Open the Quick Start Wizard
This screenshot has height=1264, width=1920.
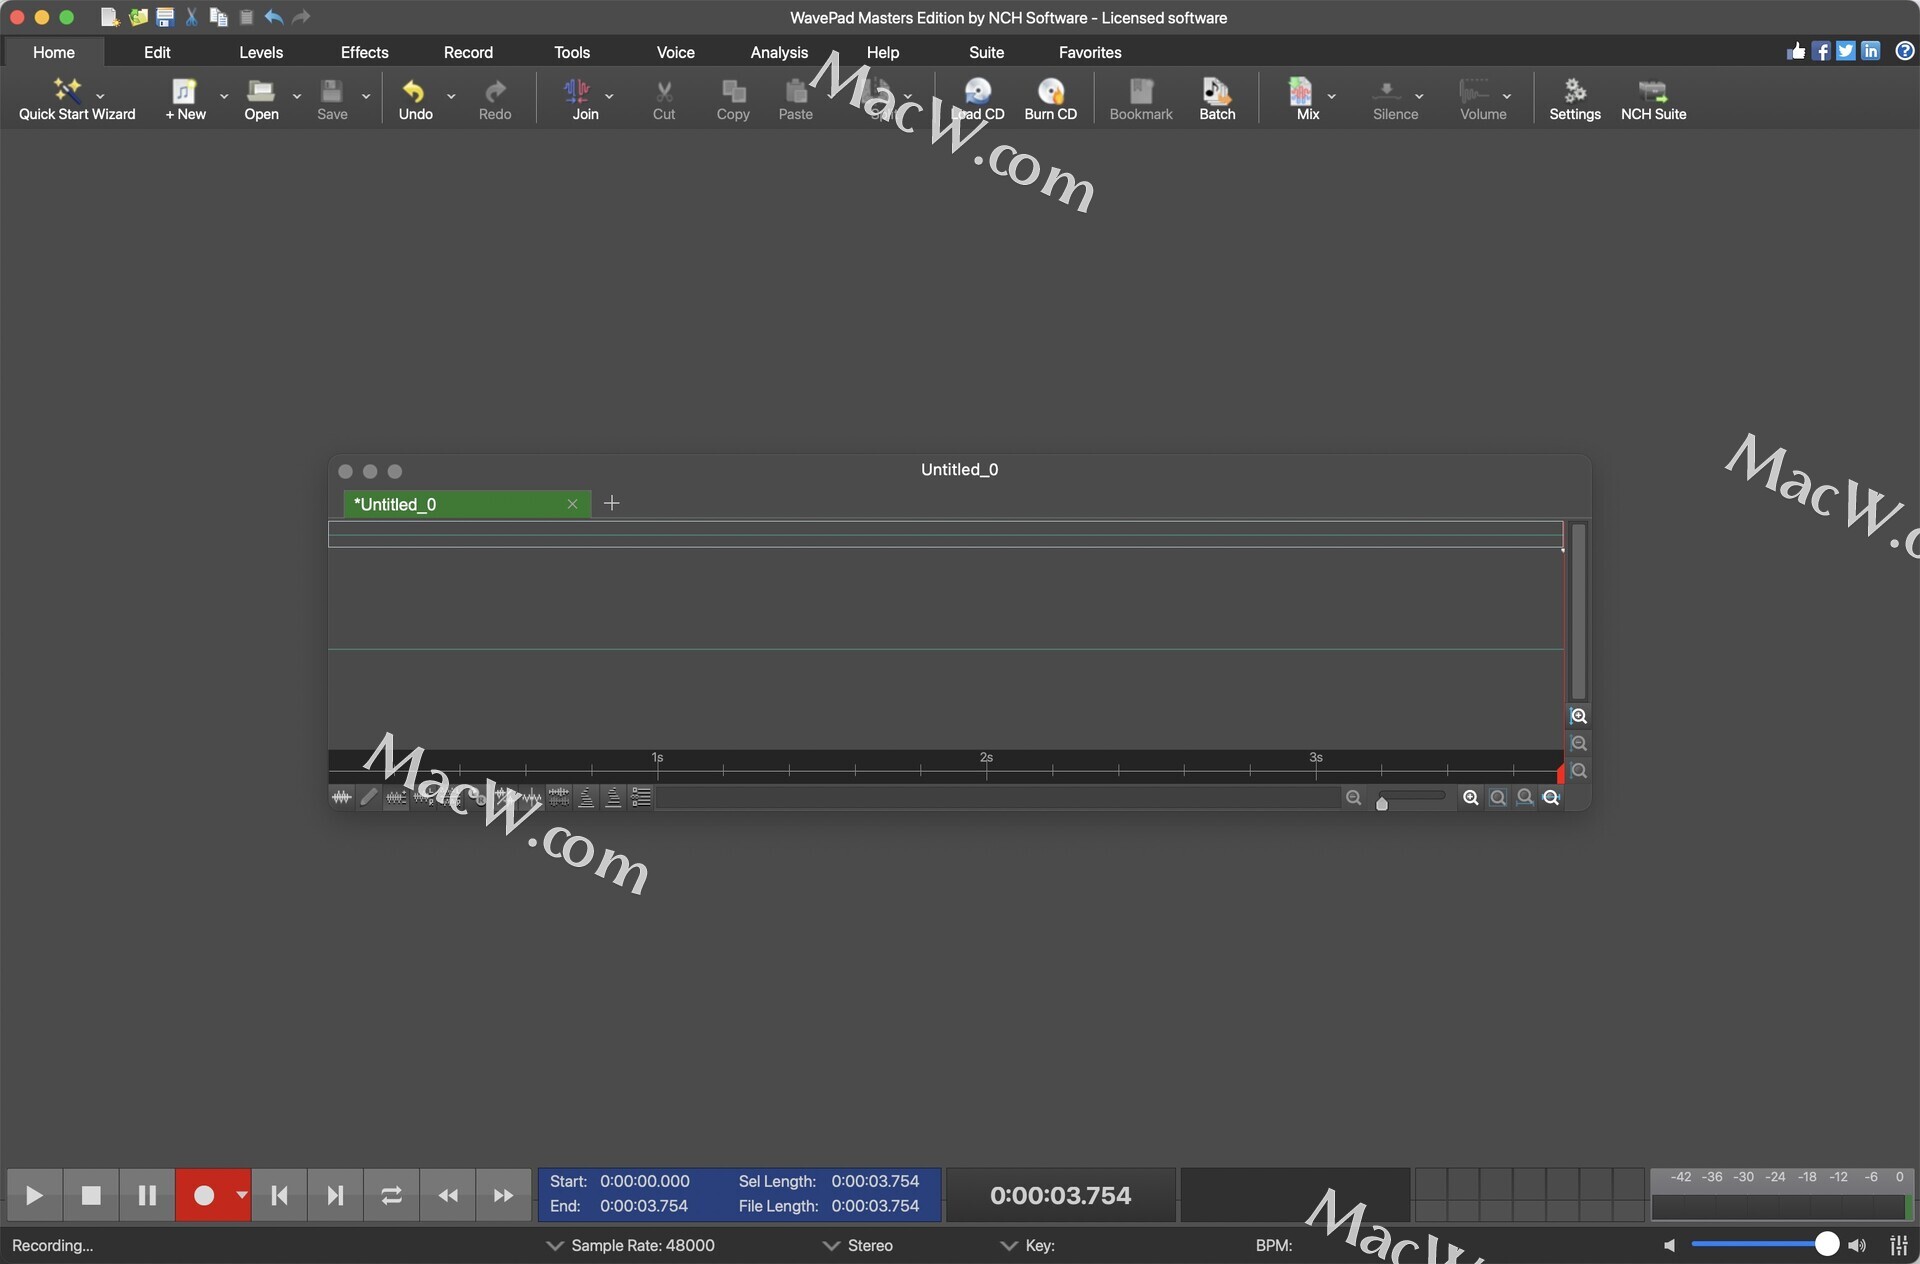68,98
